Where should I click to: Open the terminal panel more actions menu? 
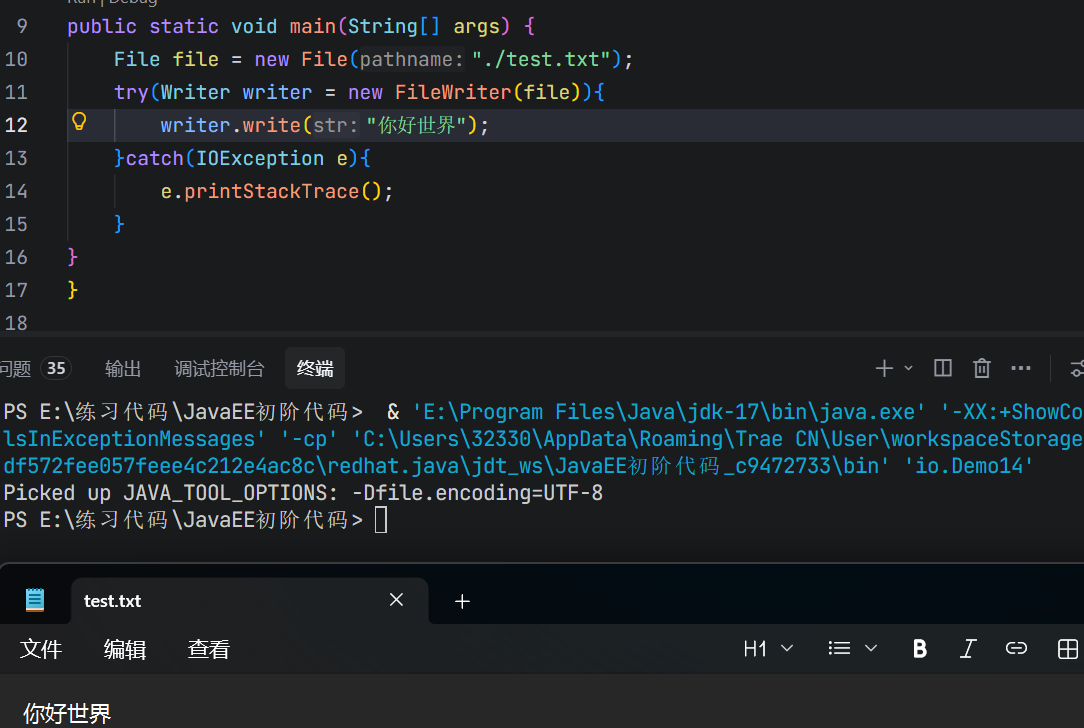click(x=1020, y=368)
